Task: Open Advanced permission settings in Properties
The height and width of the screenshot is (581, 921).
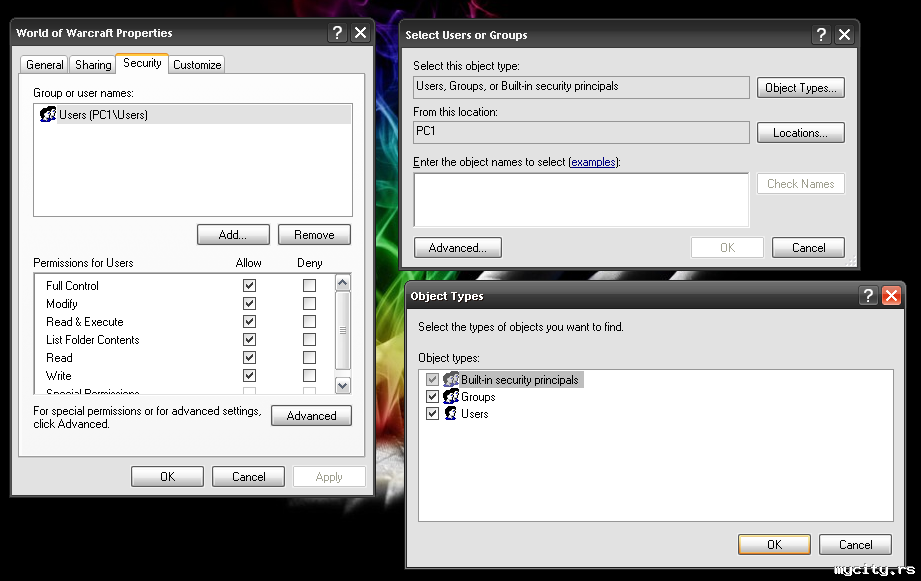Action: pos(311,415)
